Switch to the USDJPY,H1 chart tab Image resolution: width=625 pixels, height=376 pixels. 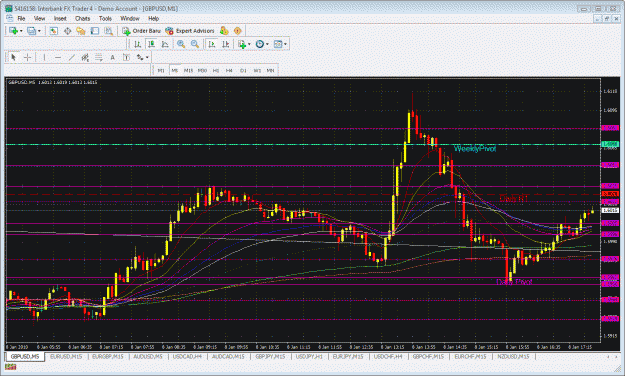point(309,356)
